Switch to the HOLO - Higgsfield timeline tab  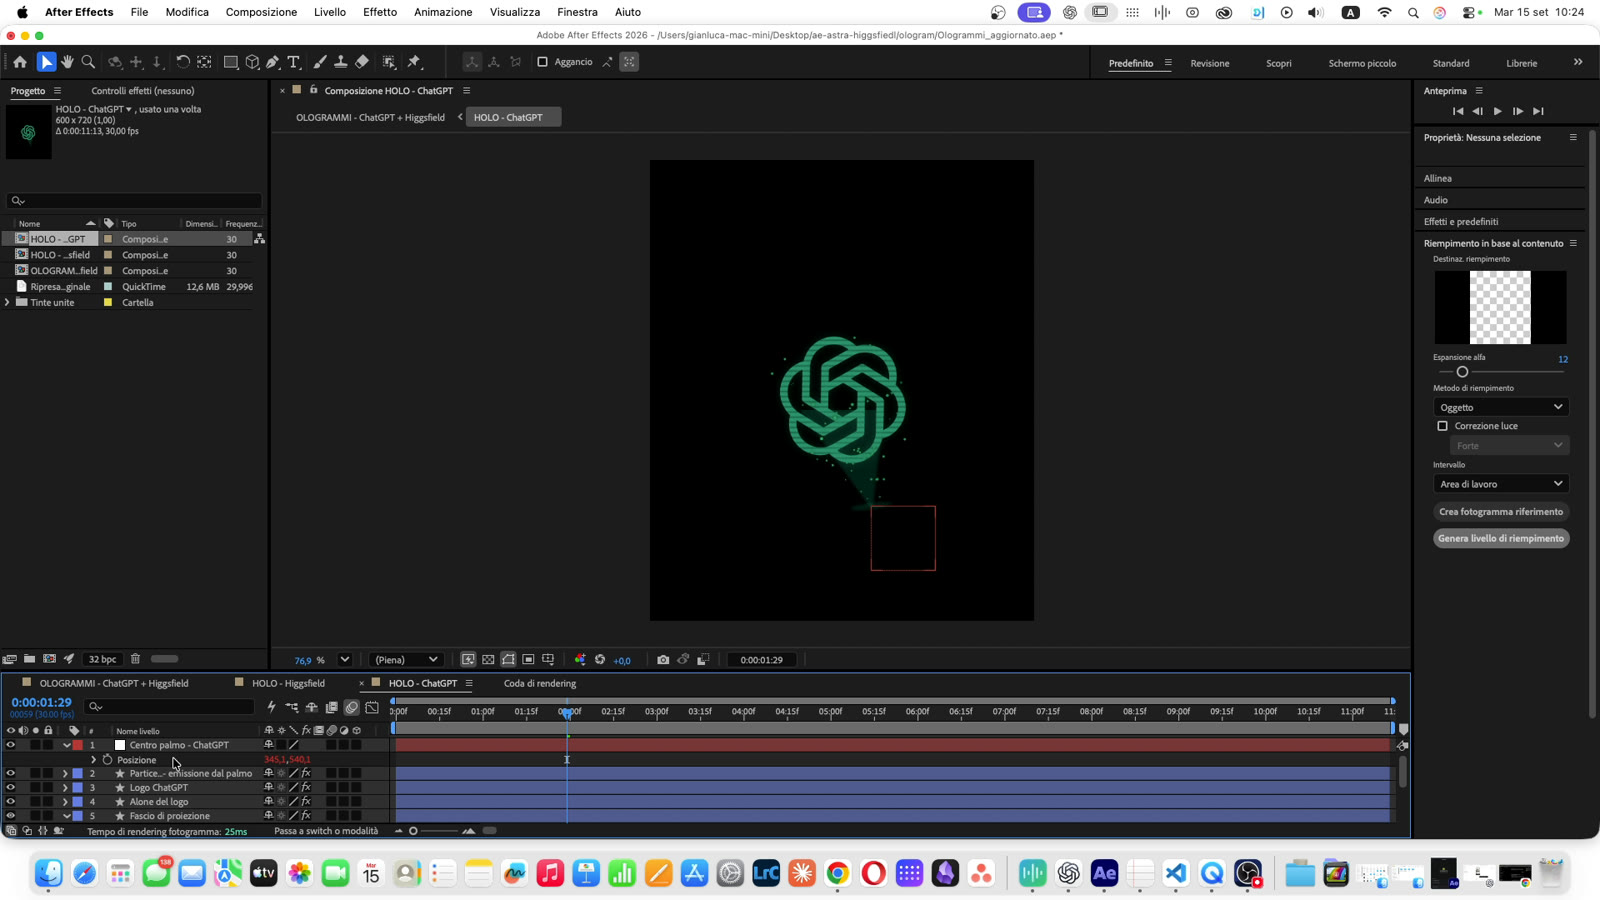click(288, 684)
